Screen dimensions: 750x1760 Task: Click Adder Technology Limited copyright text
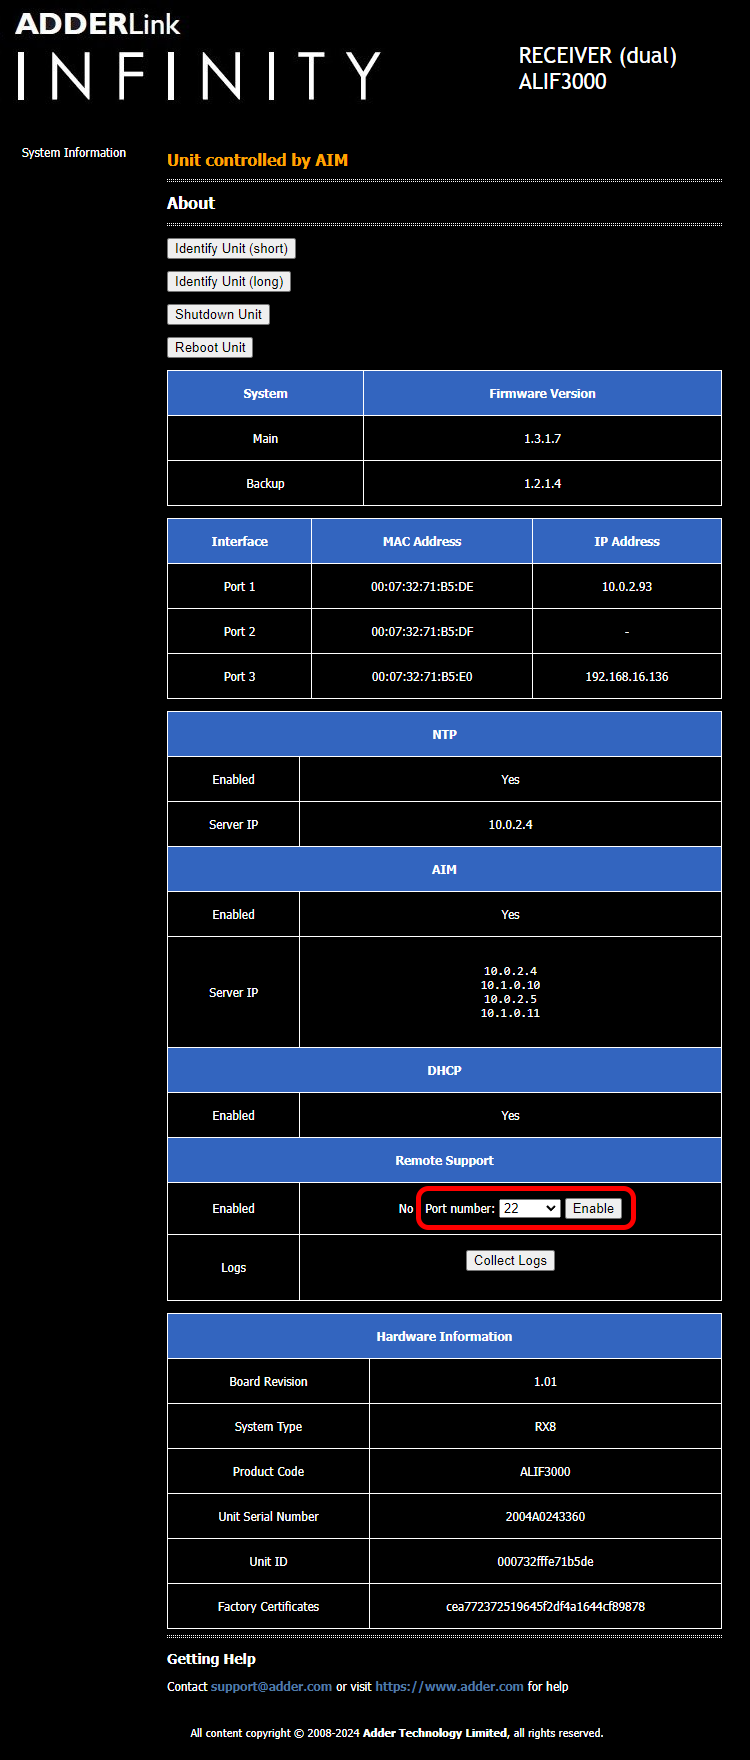[x=435, y=1733]
